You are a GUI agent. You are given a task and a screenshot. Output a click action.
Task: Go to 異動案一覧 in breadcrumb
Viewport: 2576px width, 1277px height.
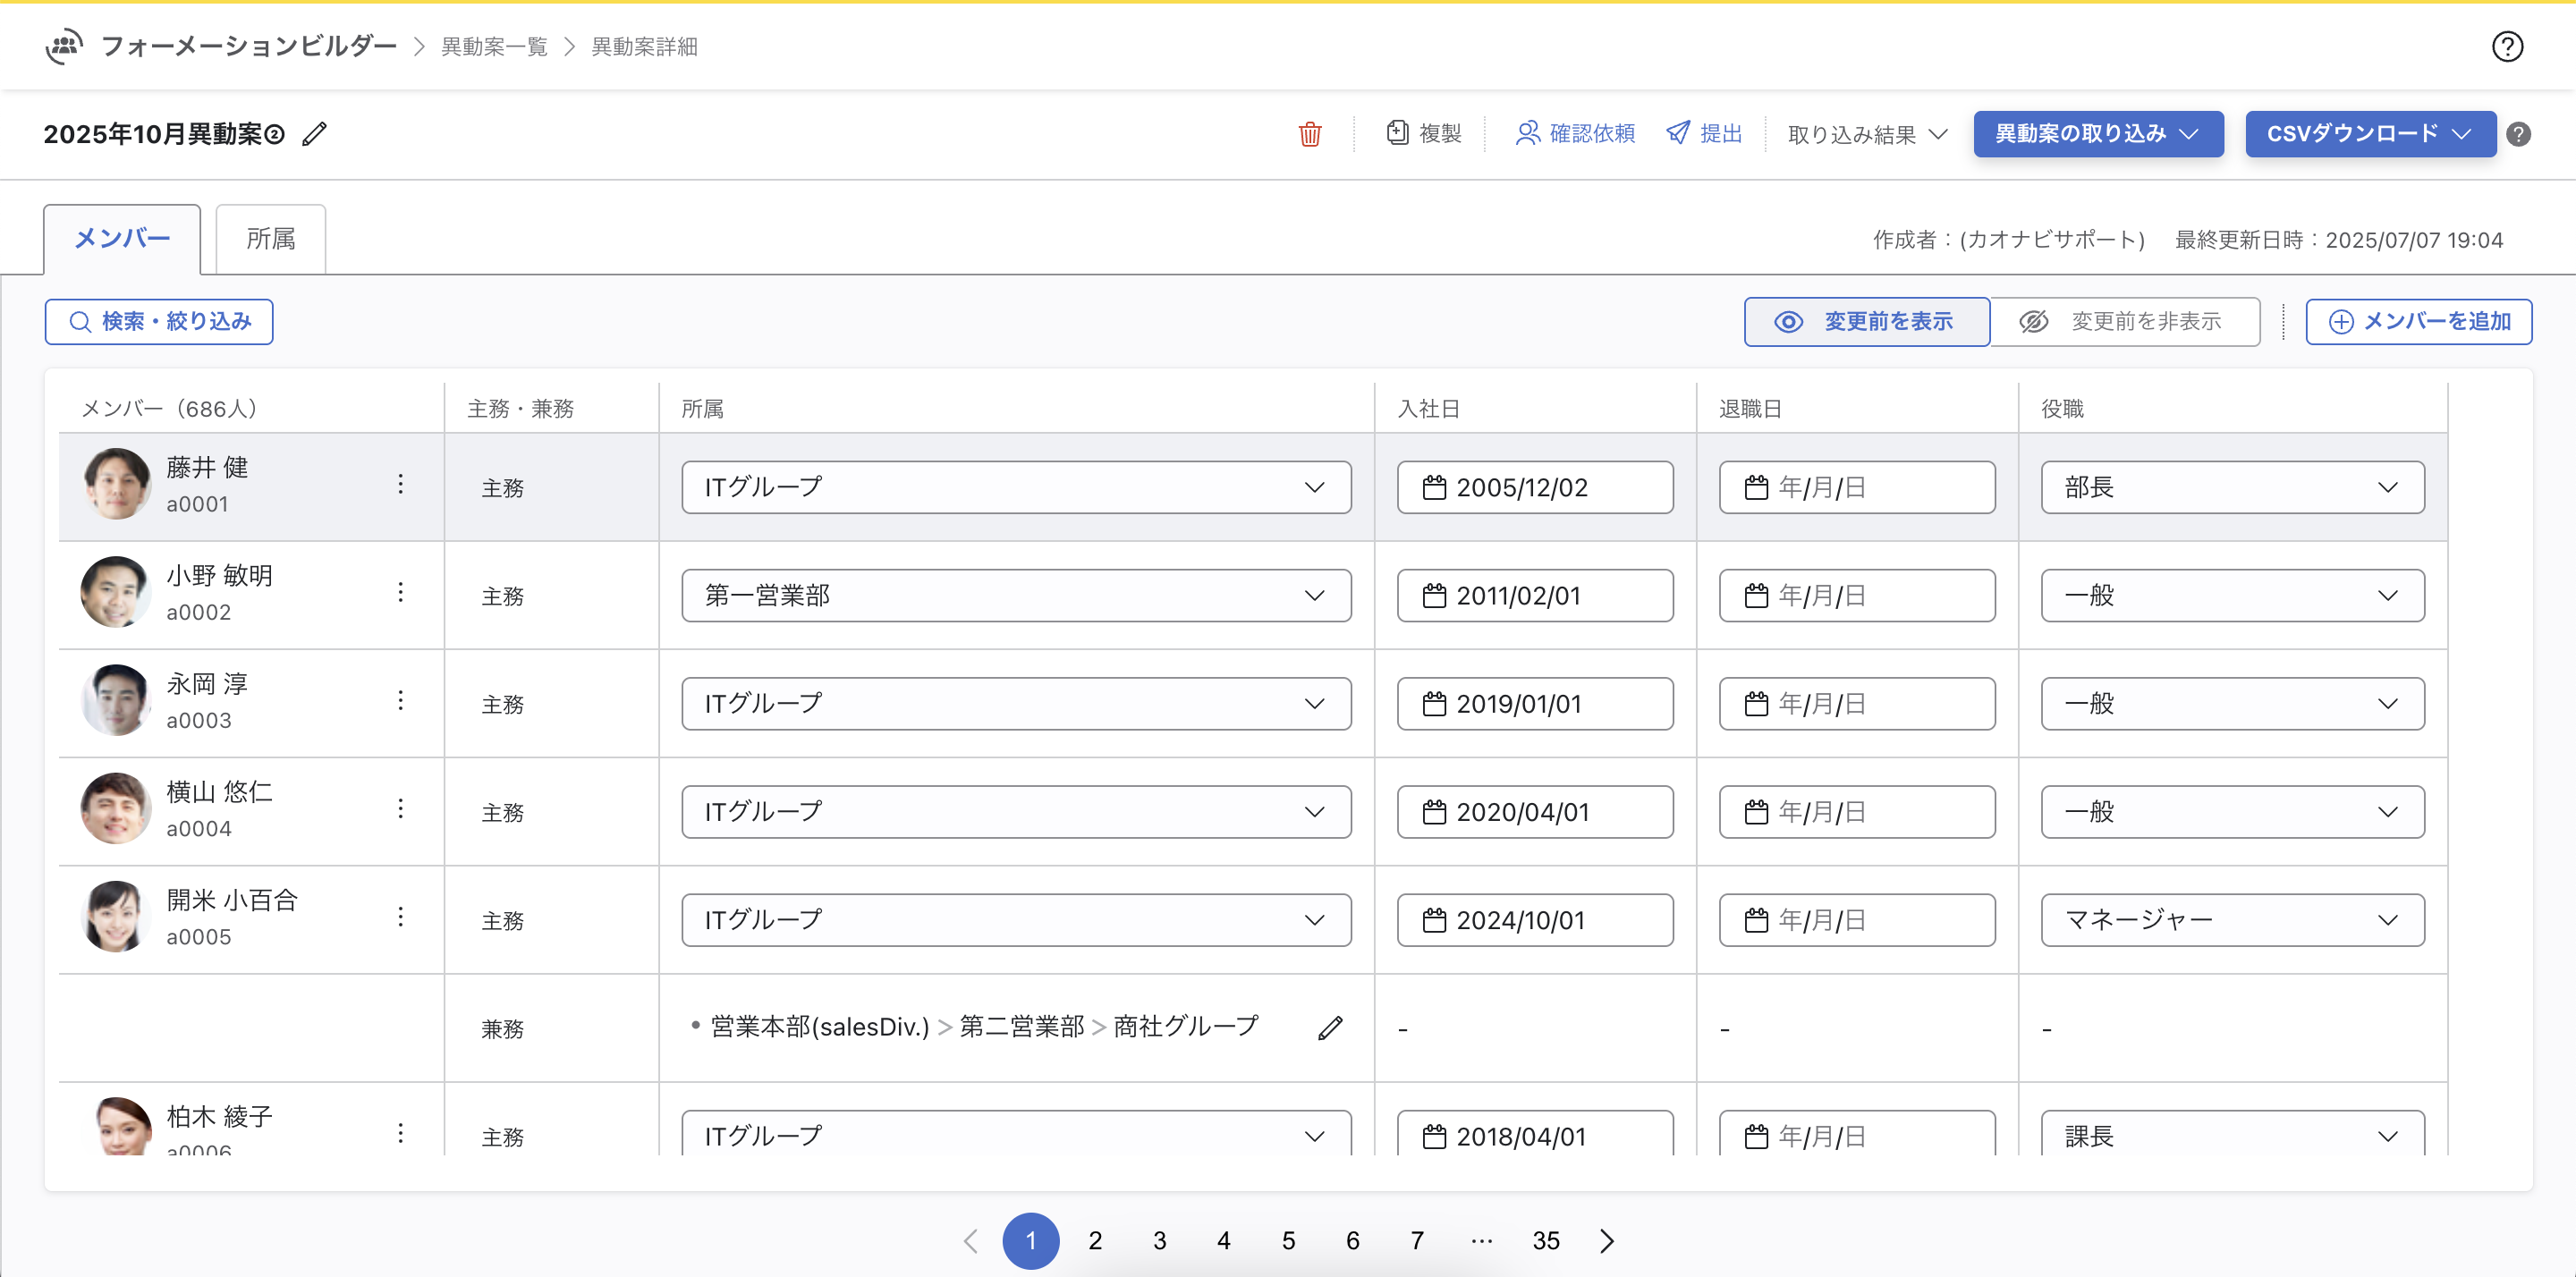click(494, 47)
